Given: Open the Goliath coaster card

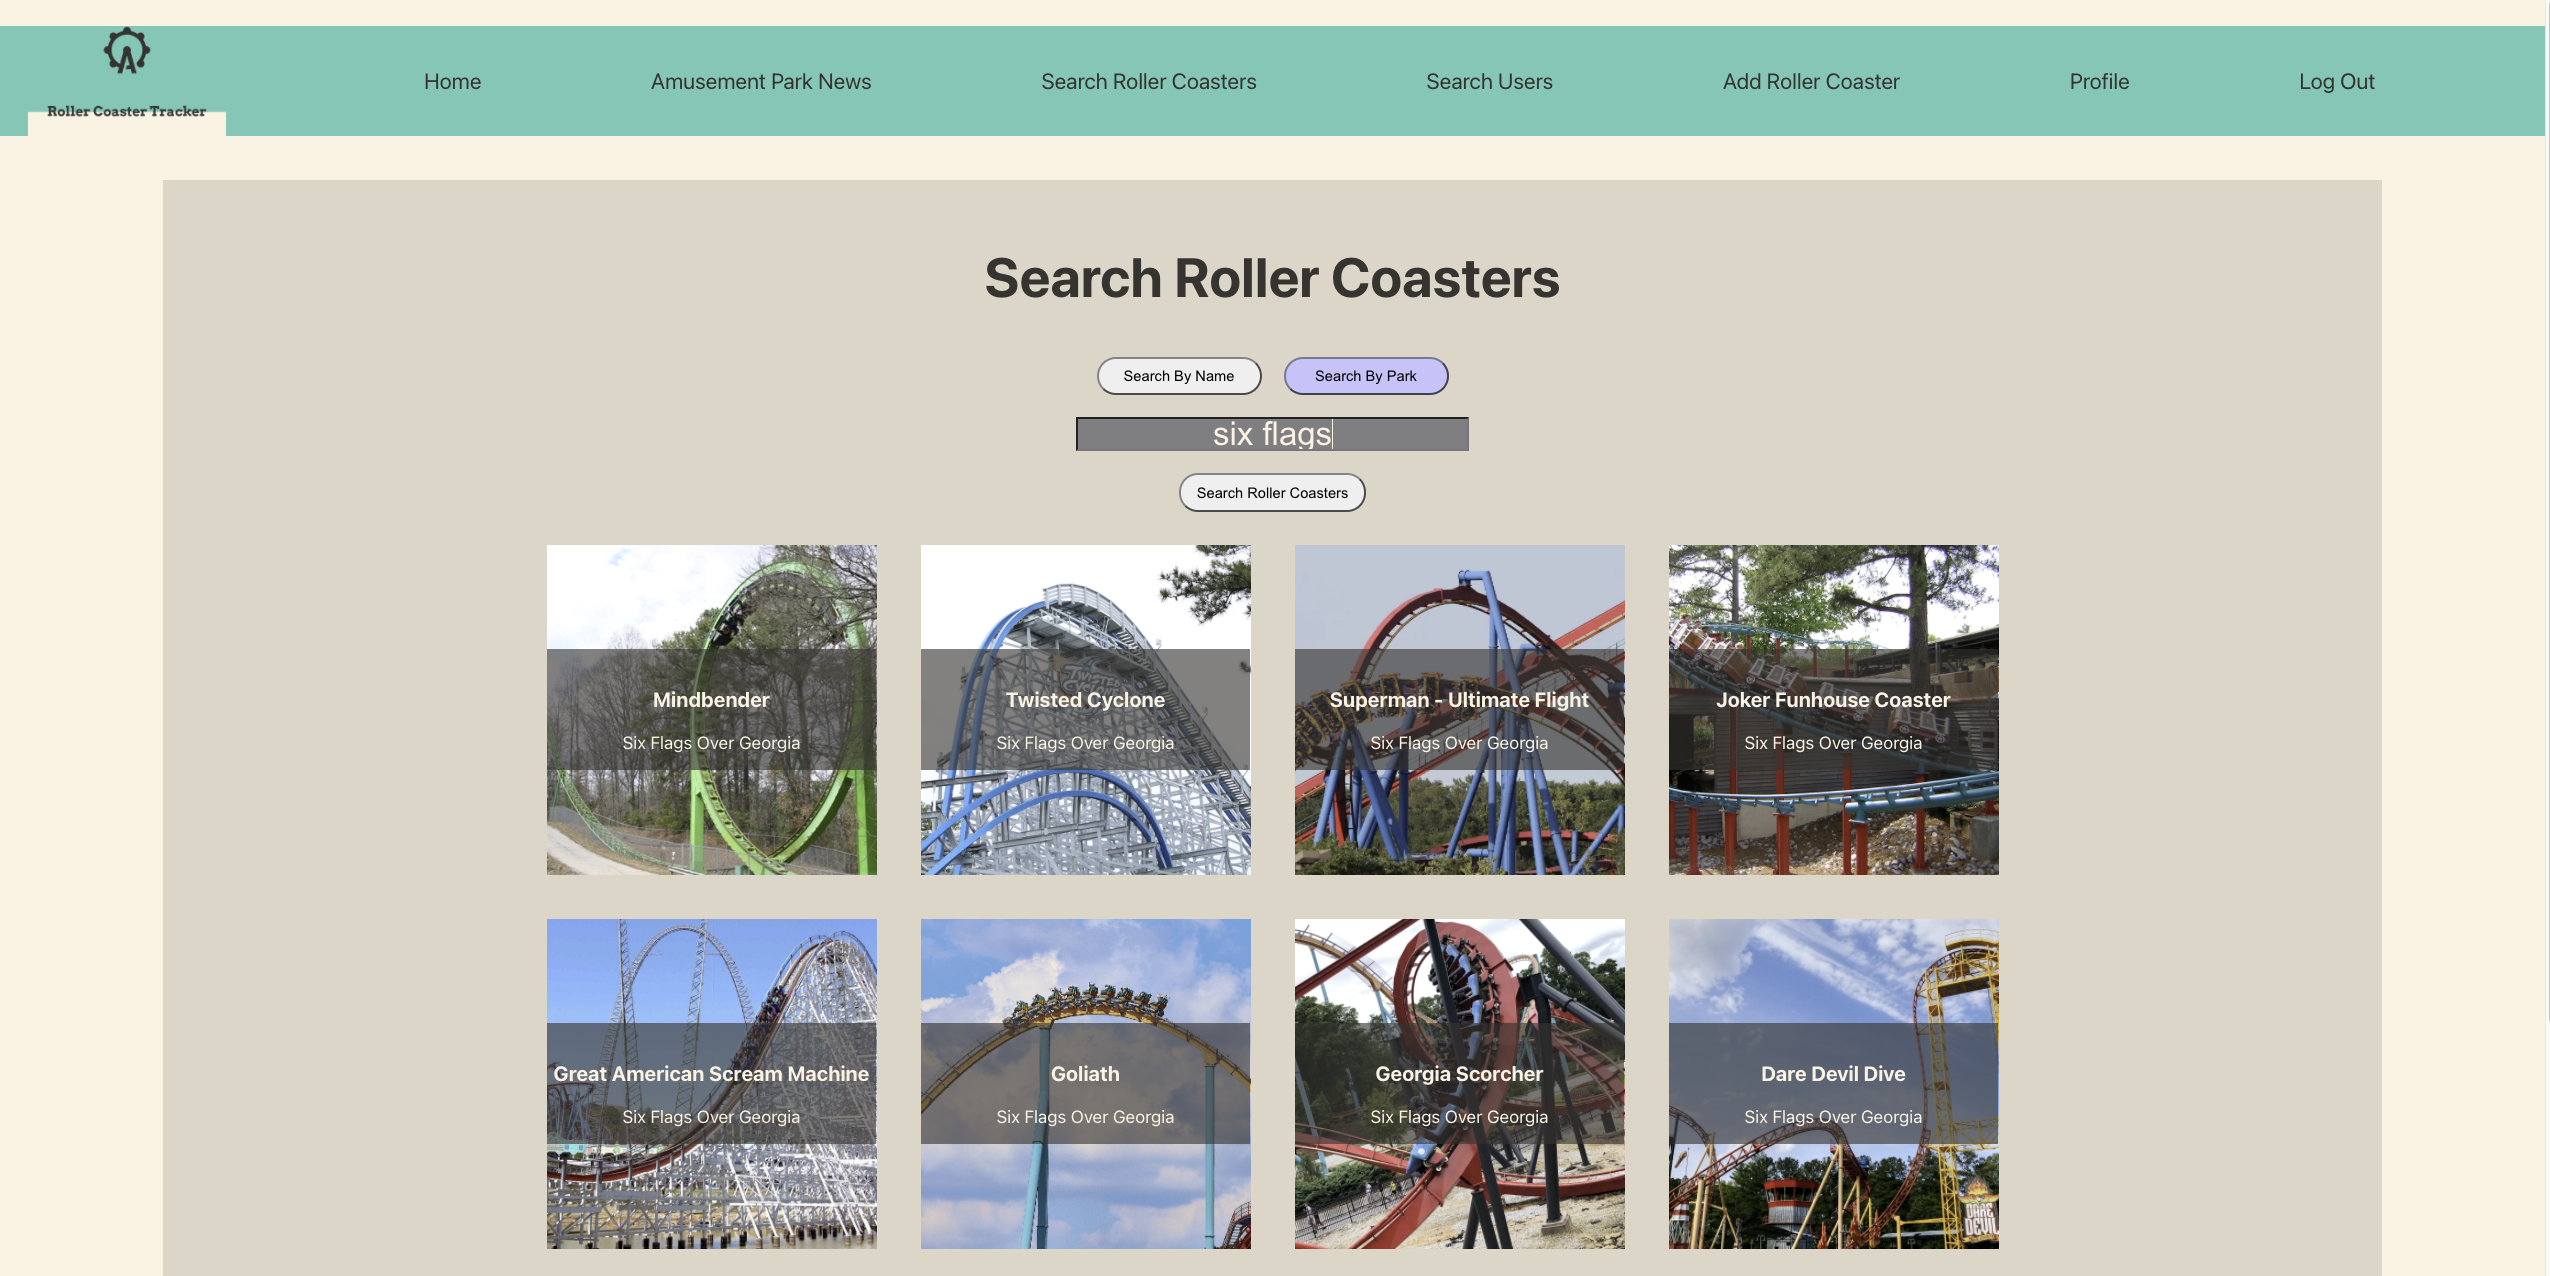Looking at the screenshot, I should [1086, 1084].
